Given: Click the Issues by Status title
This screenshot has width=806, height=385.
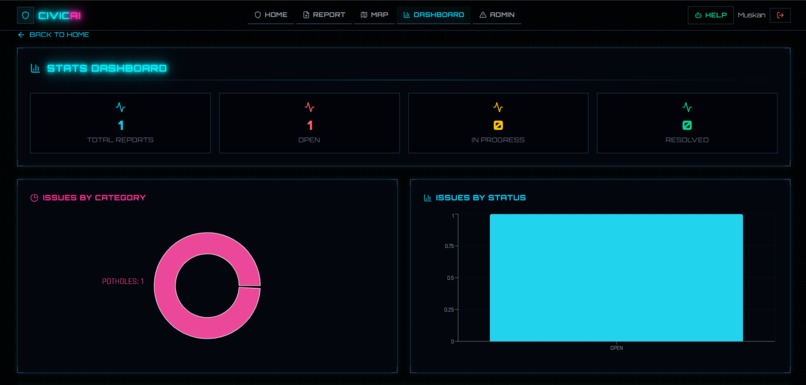Looking at the screenshot, I should pos(481,198).
